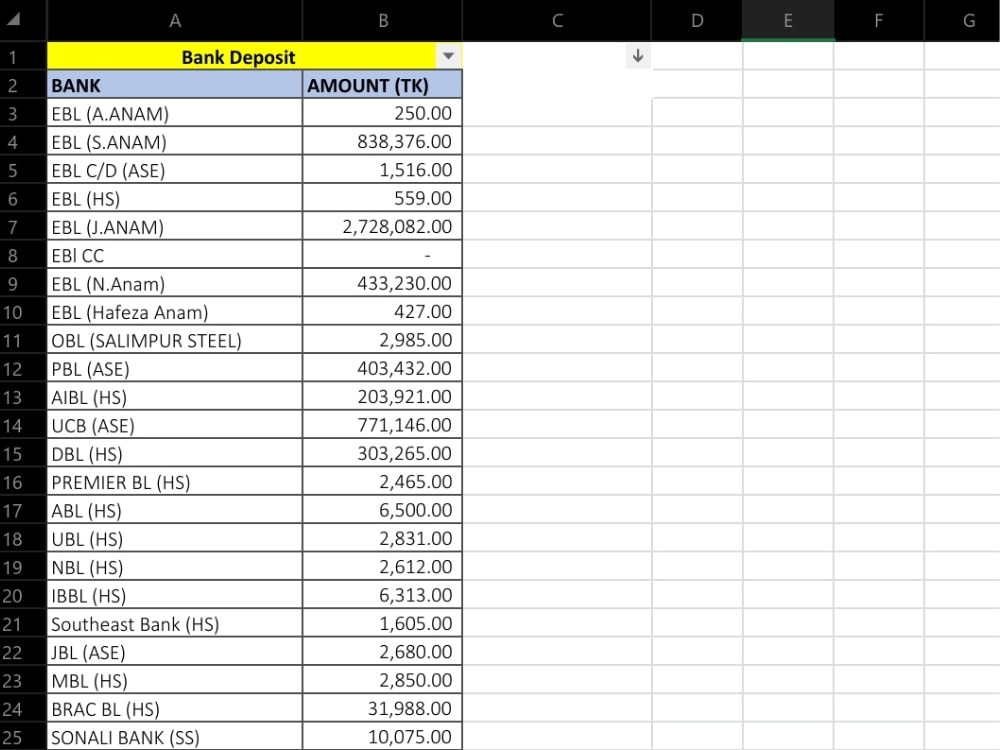
Task: Click the amount 2,728,082.00
Action: [397, 226]
